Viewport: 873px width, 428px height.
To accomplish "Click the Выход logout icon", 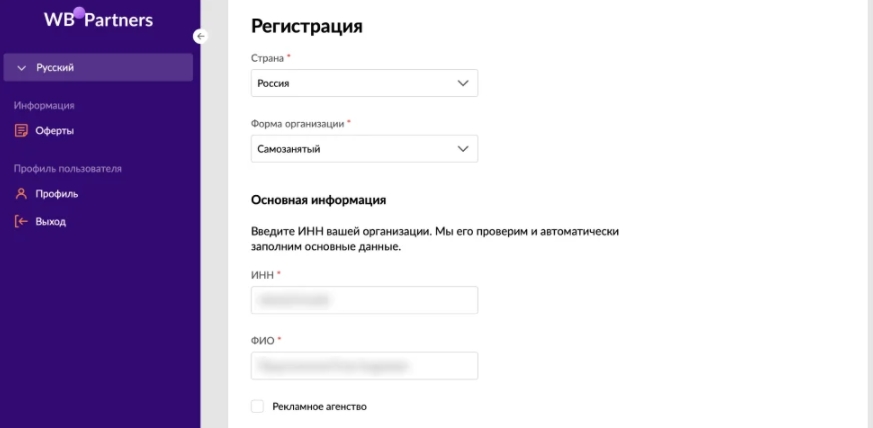I will click(21, 222).
